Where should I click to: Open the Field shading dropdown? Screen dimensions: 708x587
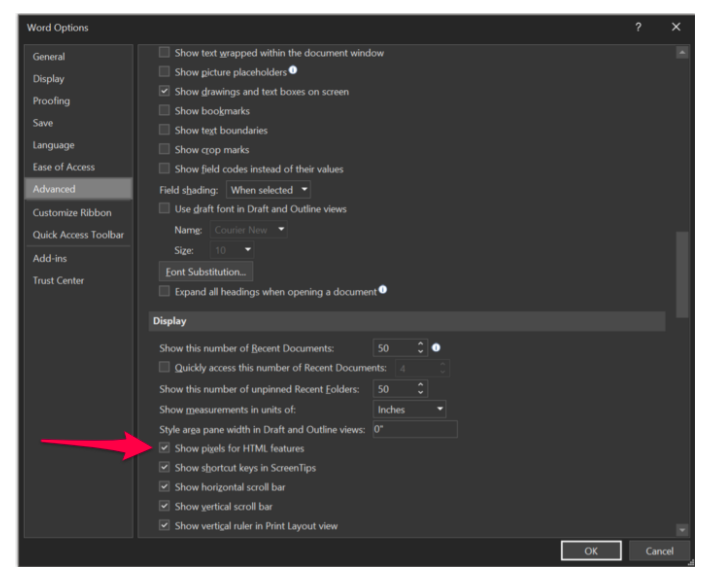268,190
